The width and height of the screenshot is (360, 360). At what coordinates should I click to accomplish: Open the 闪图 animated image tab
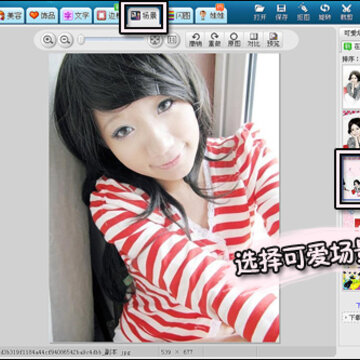click(x=180, y=16)
